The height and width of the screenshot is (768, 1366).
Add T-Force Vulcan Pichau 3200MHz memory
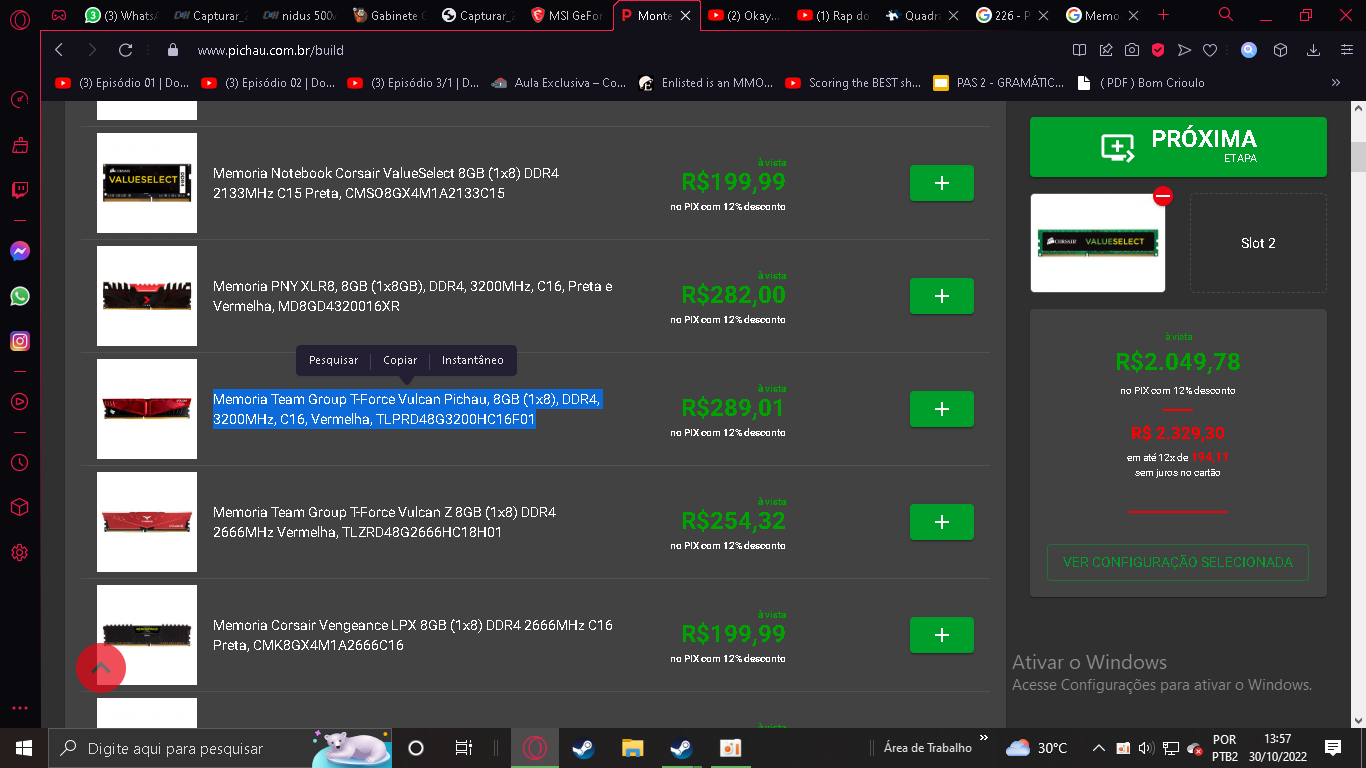941,409
